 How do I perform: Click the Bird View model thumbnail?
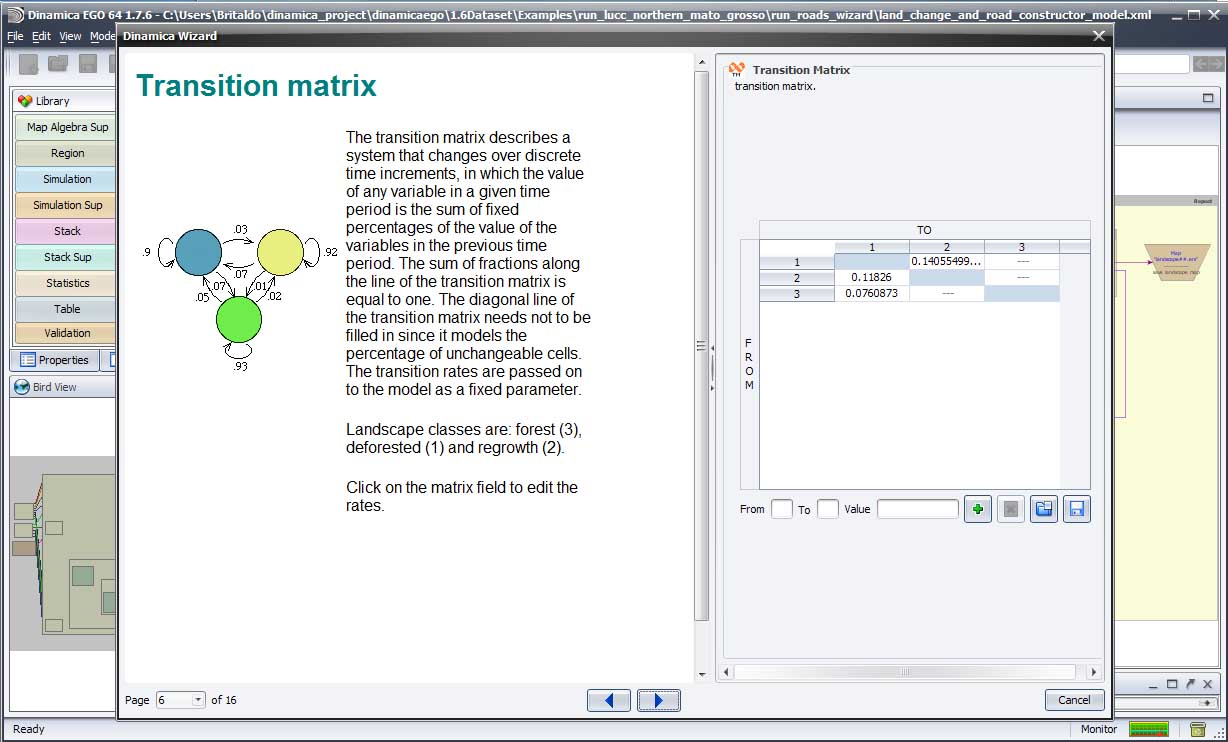(x=65, y=553)
